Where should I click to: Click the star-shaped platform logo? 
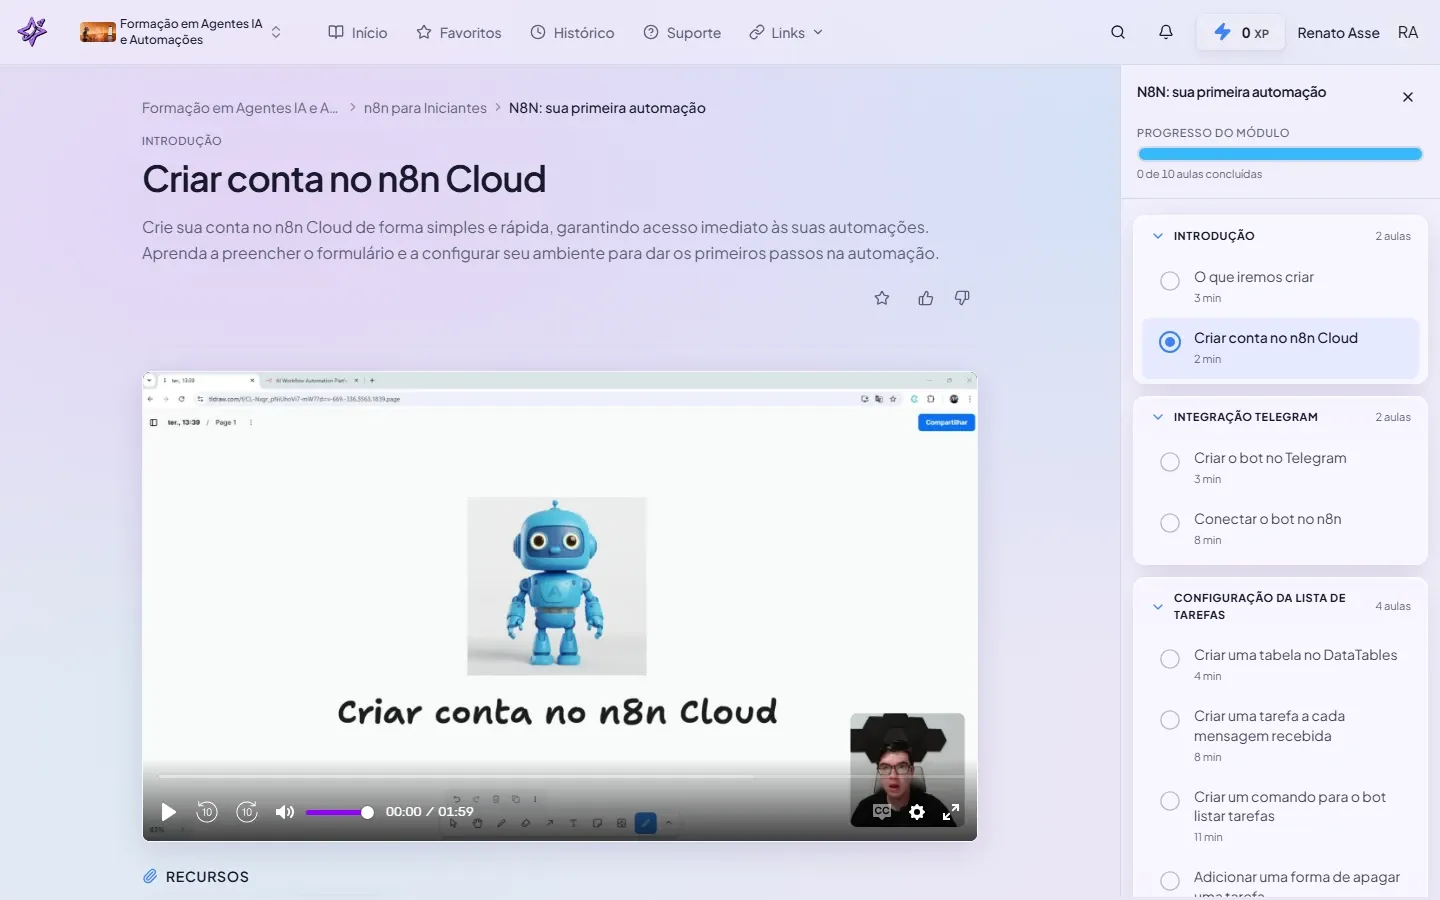pos(32,32)
